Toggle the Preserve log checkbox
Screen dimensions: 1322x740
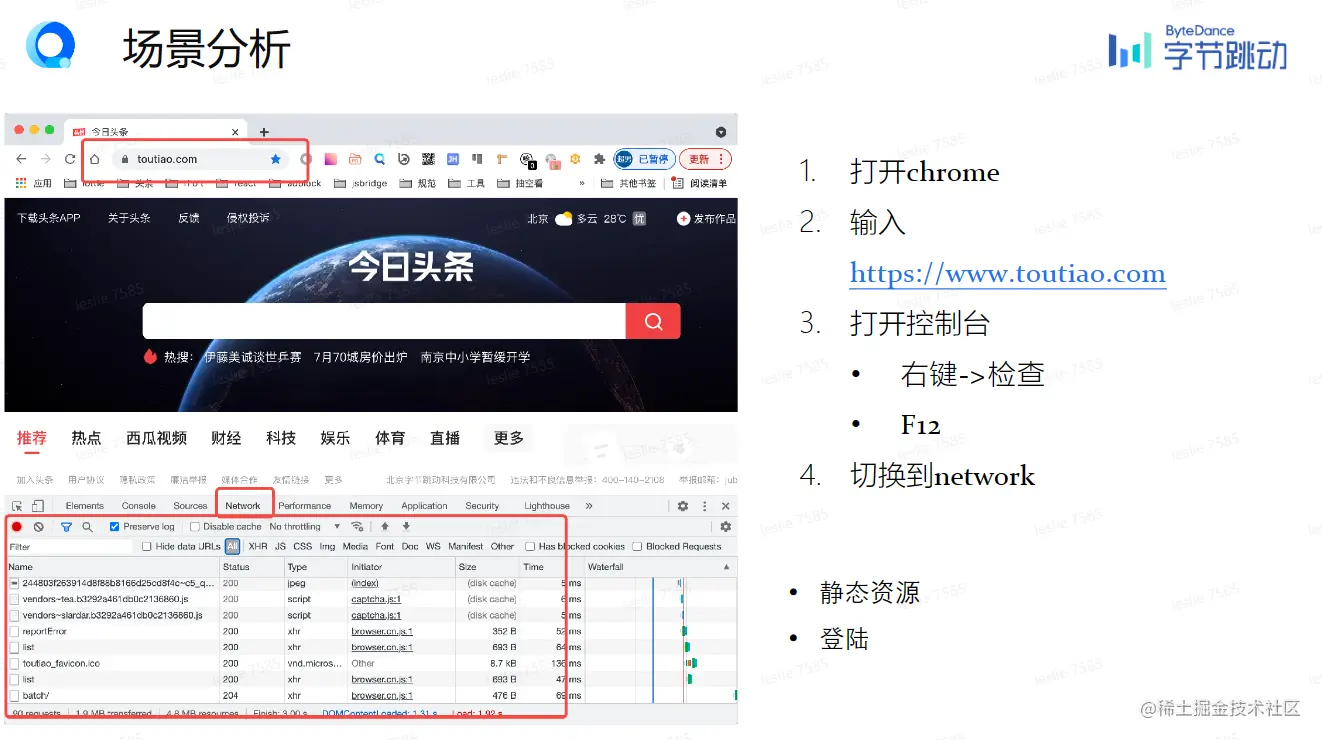pos(115,527)
